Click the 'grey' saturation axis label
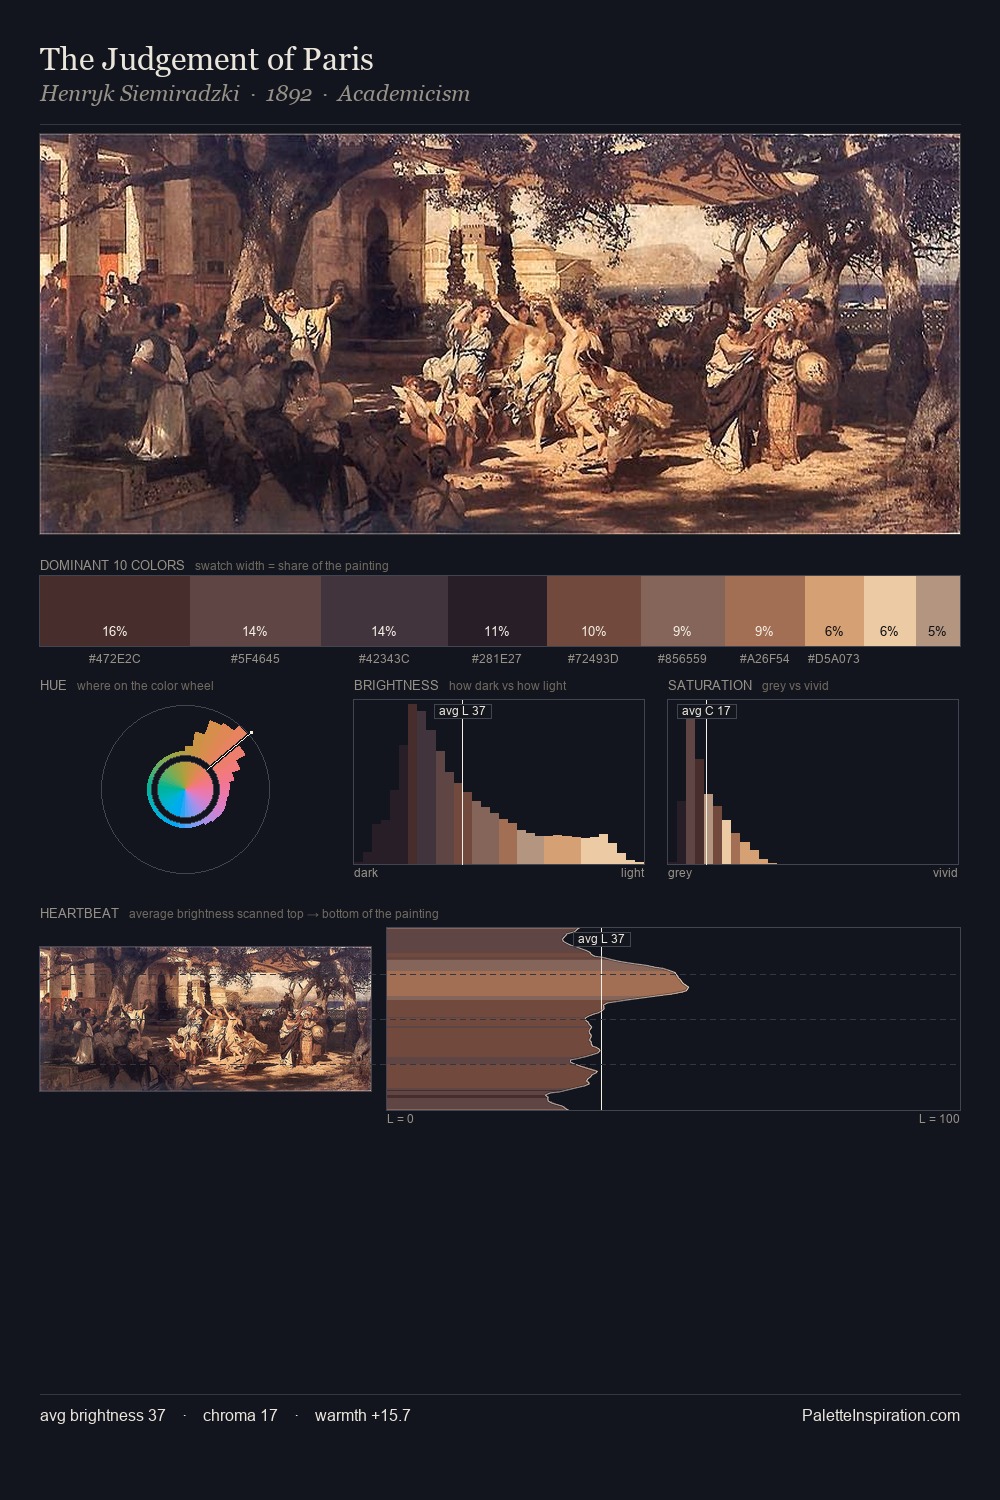 click(680, 873)
